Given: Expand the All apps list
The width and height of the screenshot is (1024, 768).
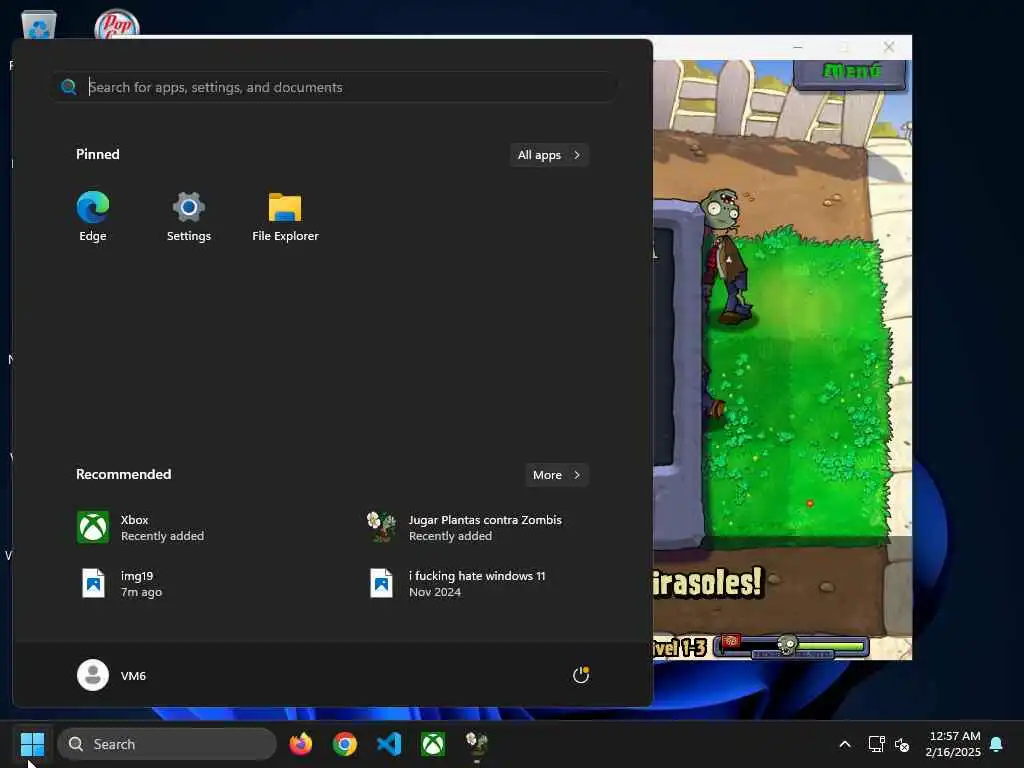Looking at the screenshot, I should click(x=549, y=155).
